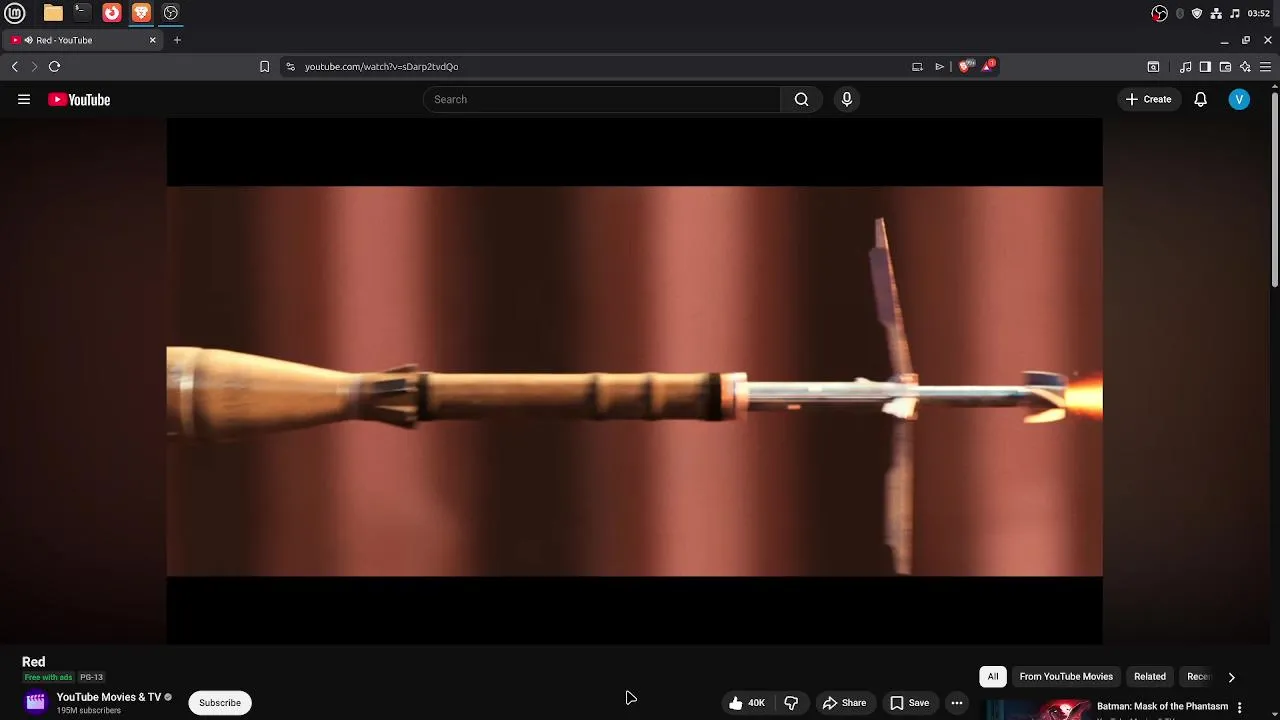Click the video player to pause
Screen dimensions: 1280x720
click(634, 381)
